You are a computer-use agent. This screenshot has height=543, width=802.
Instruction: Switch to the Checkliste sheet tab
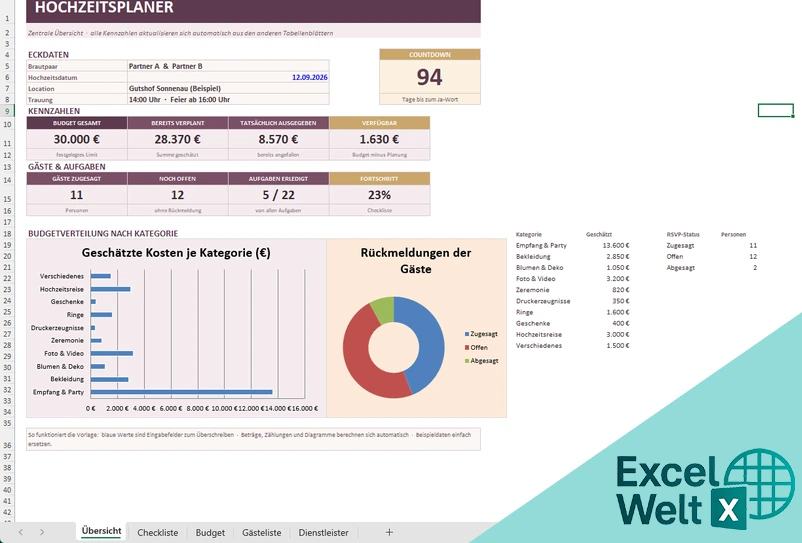click(x=158, y=532)
